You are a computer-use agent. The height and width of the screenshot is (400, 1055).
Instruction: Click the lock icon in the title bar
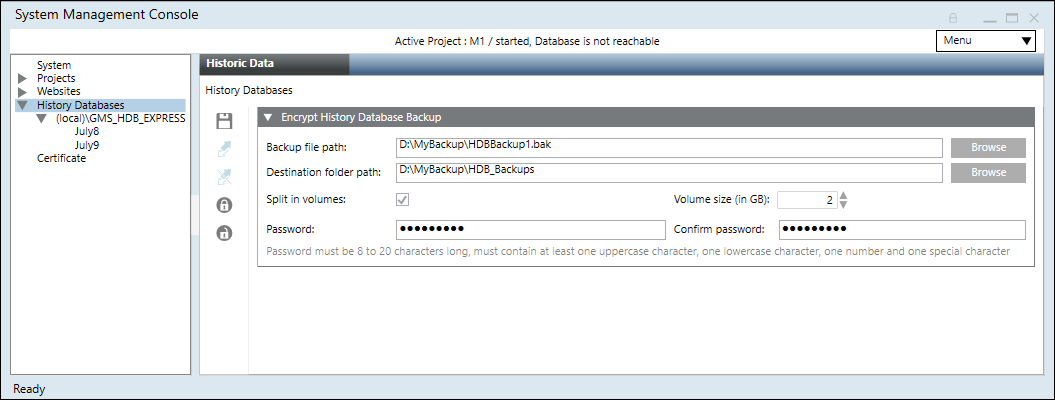pyautogui.click(x=953, y=18)
